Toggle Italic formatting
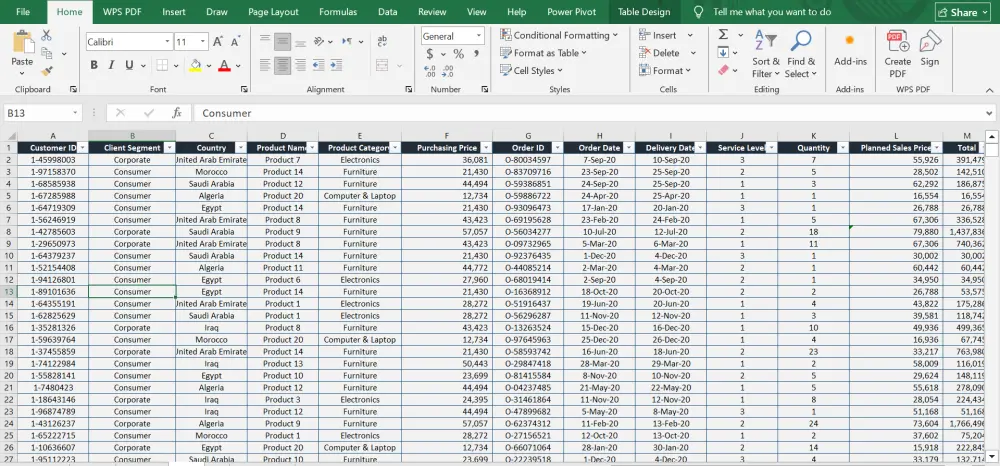Screen dimensions: 1000x466 111,65
